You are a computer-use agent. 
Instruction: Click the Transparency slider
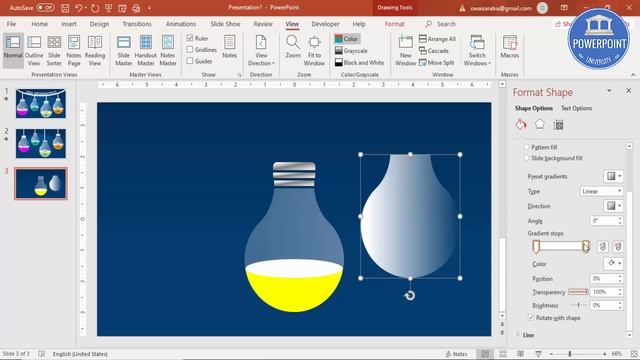pos(578,292)
